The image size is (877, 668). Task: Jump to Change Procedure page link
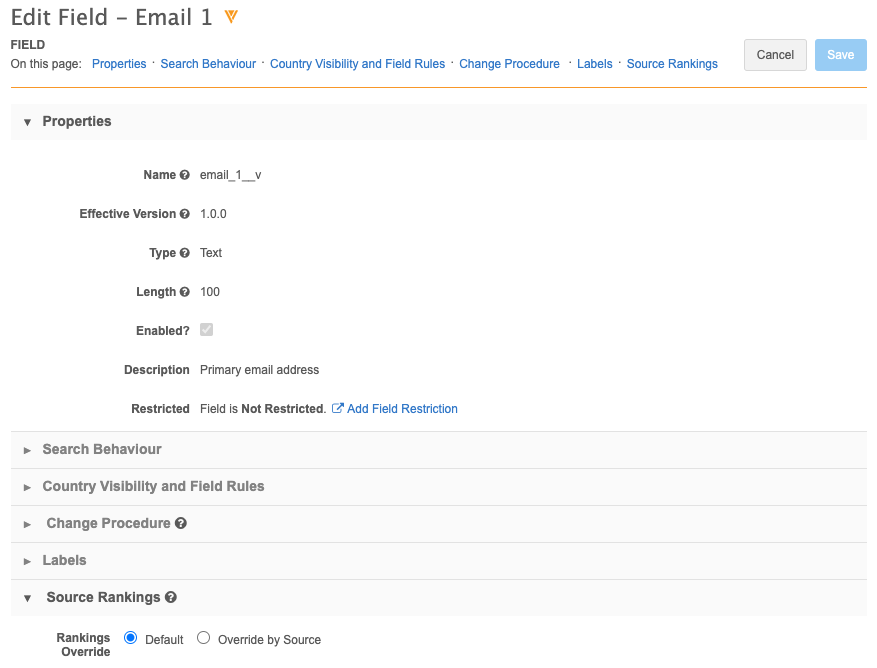point(509,64)
